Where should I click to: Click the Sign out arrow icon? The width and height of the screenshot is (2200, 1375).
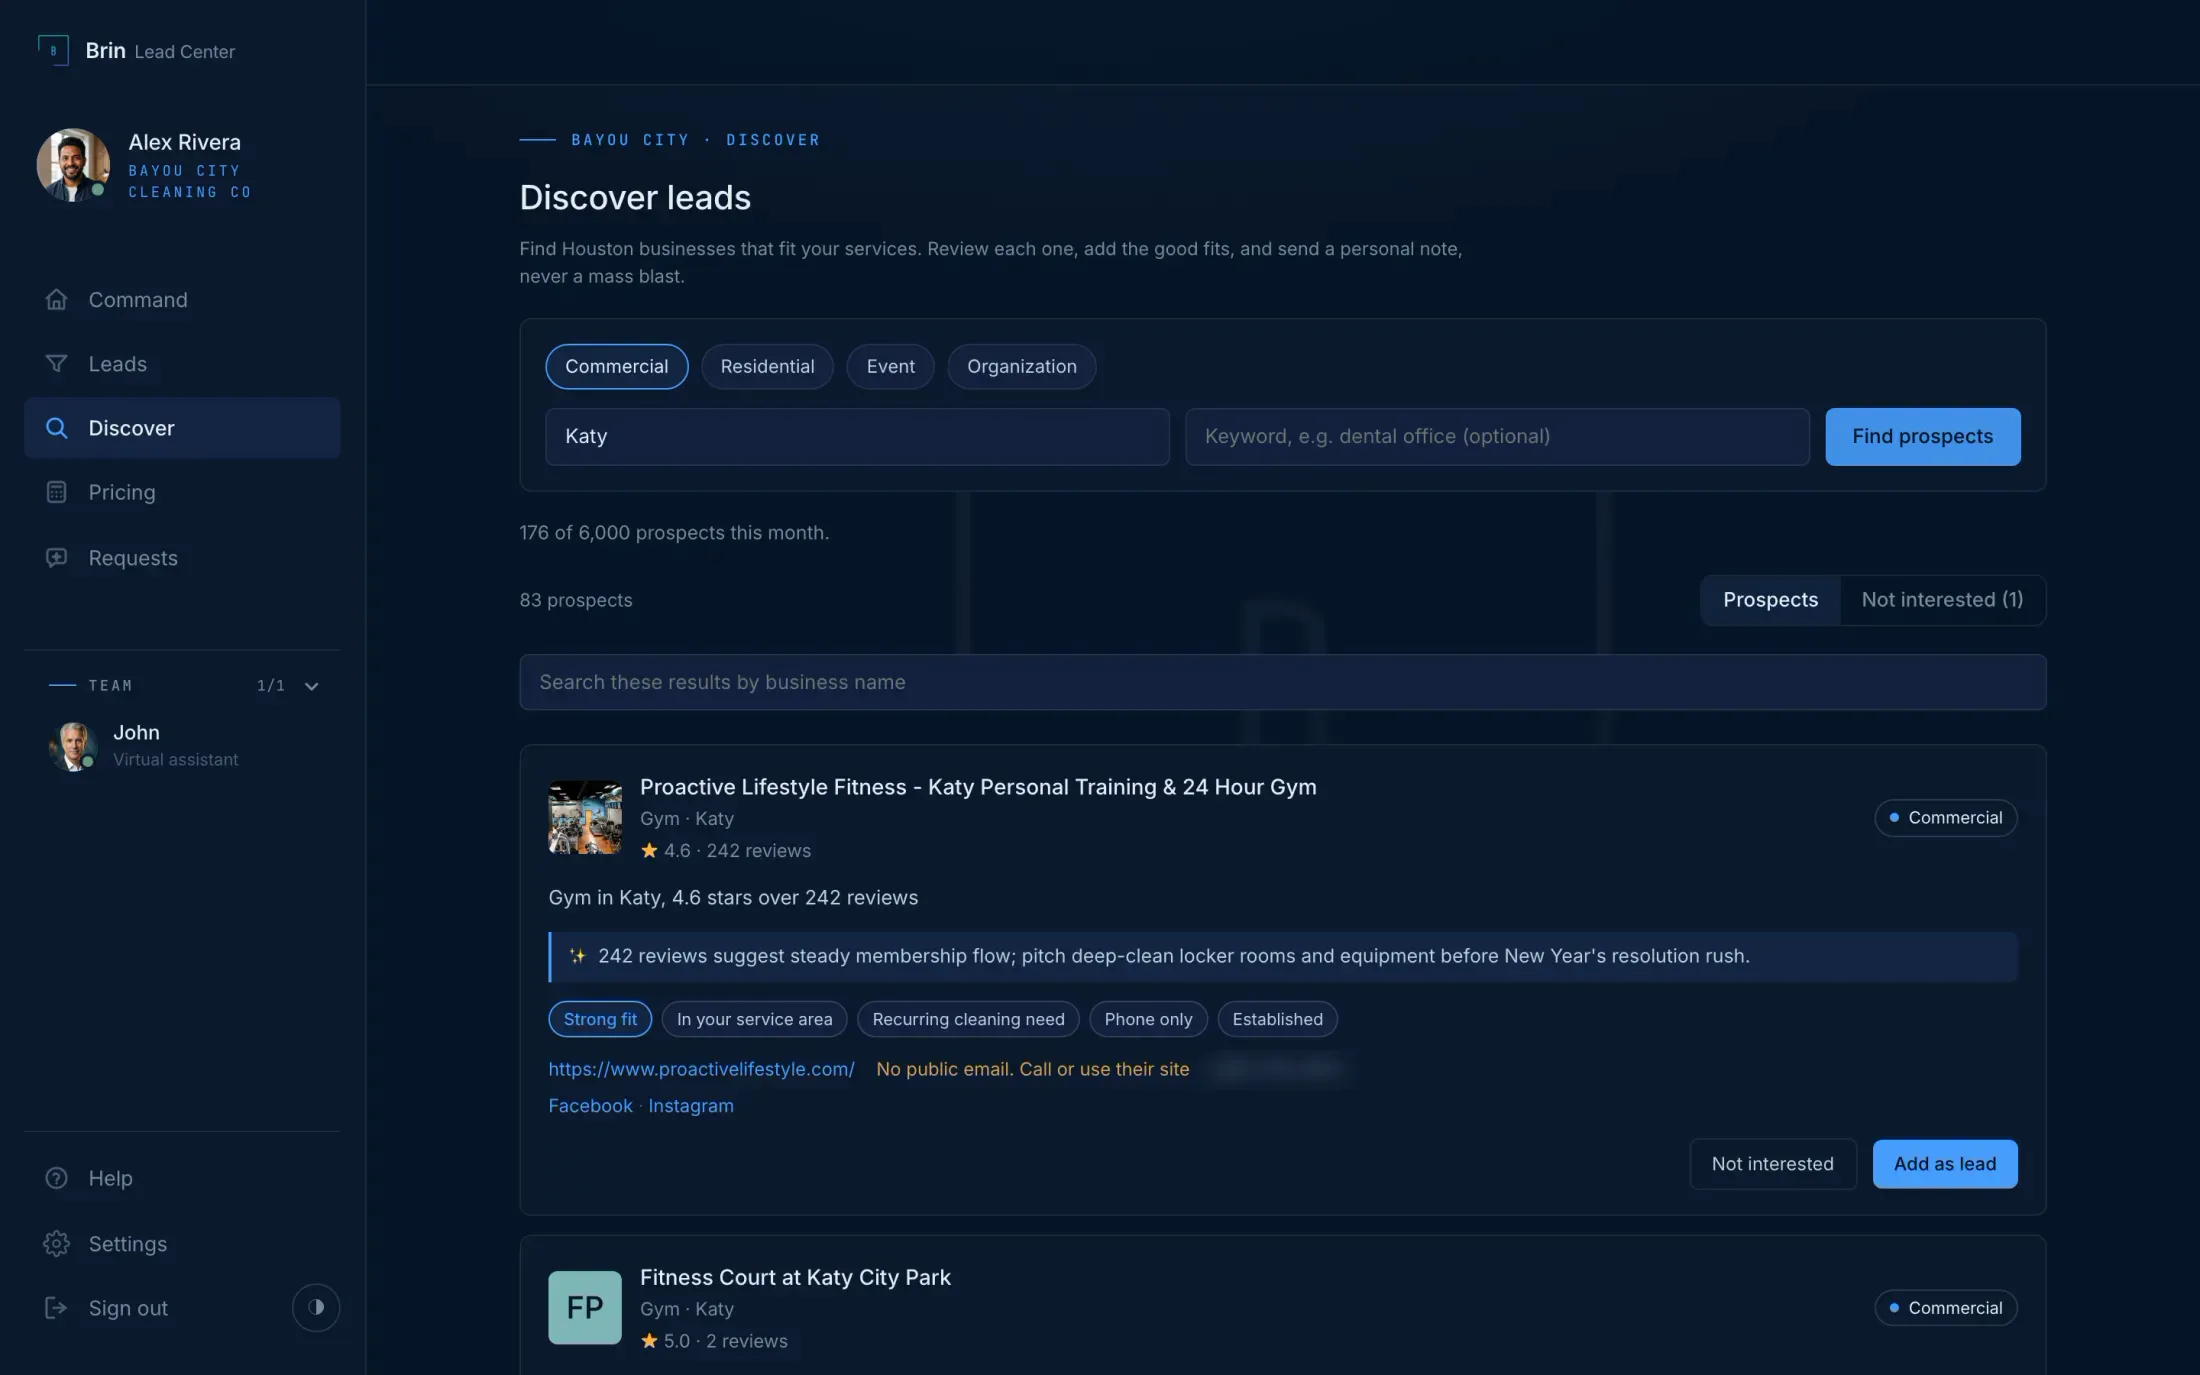tap(57, 1308)
